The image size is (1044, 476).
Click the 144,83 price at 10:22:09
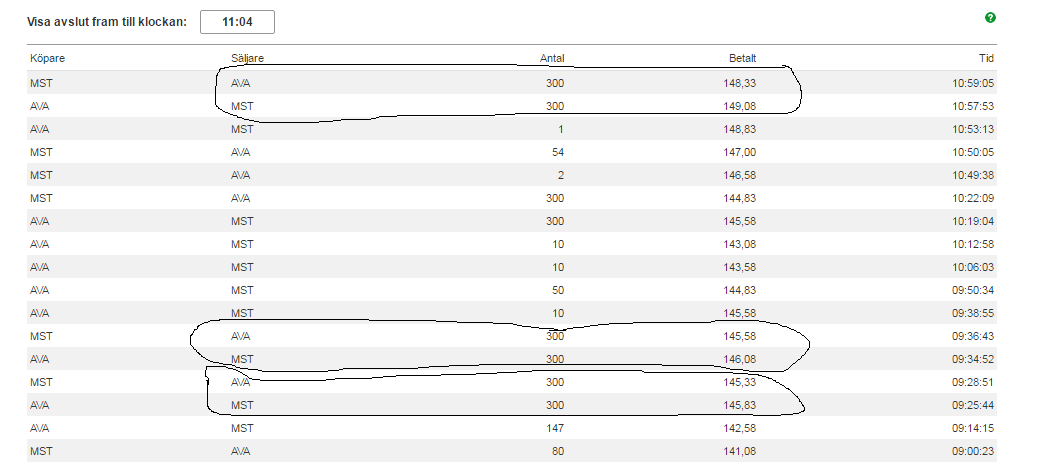click(x=740, y=198)
